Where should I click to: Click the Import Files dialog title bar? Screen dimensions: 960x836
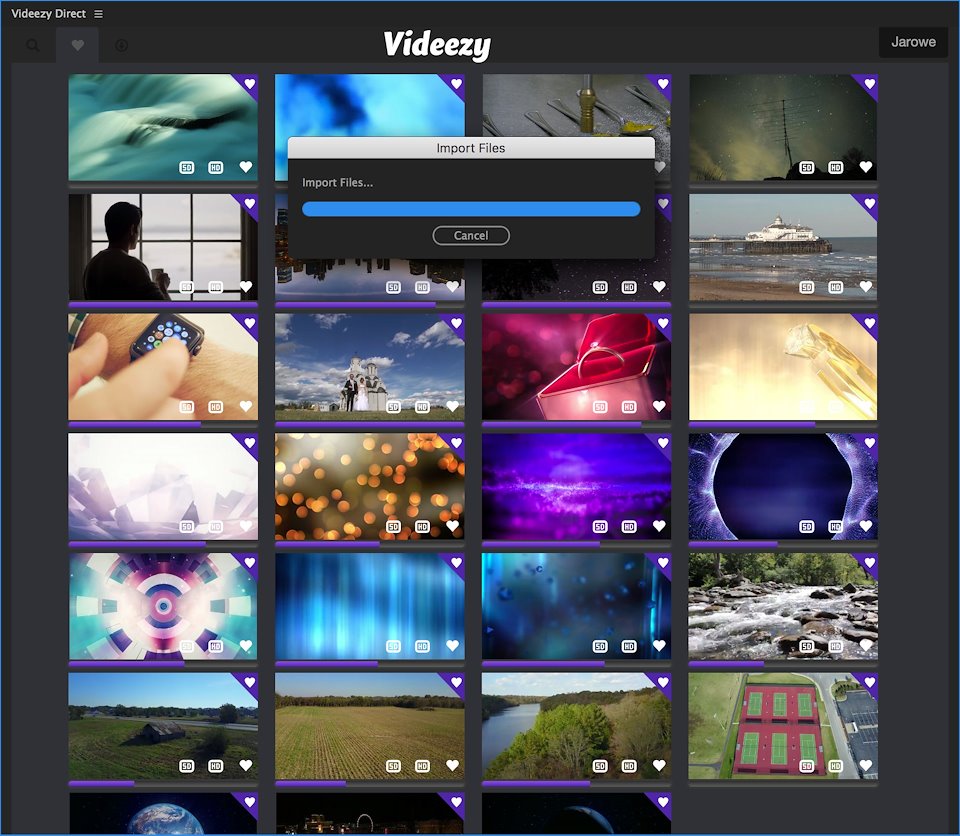click(x=471, y=148)
